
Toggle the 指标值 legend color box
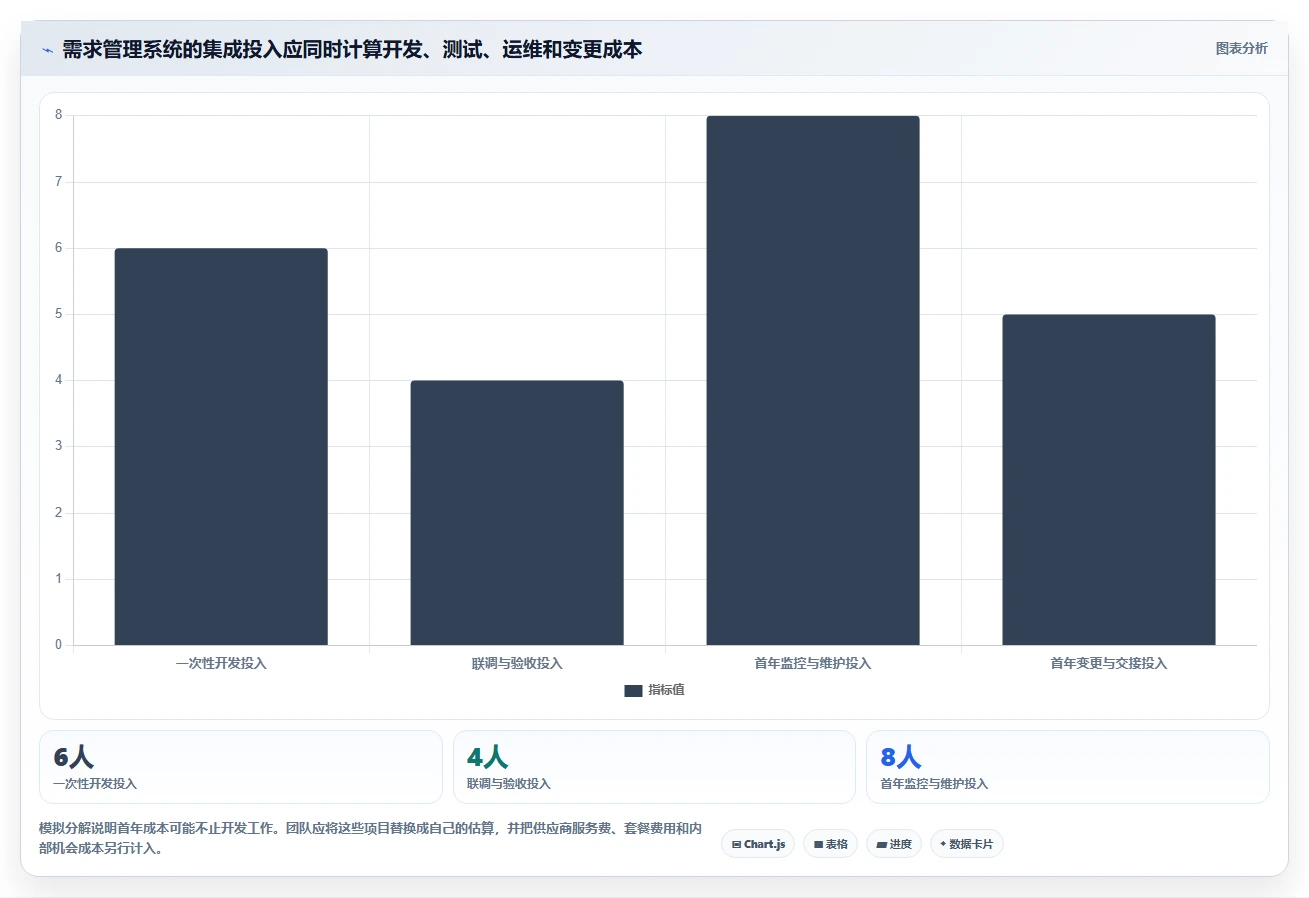click(633, 690)
